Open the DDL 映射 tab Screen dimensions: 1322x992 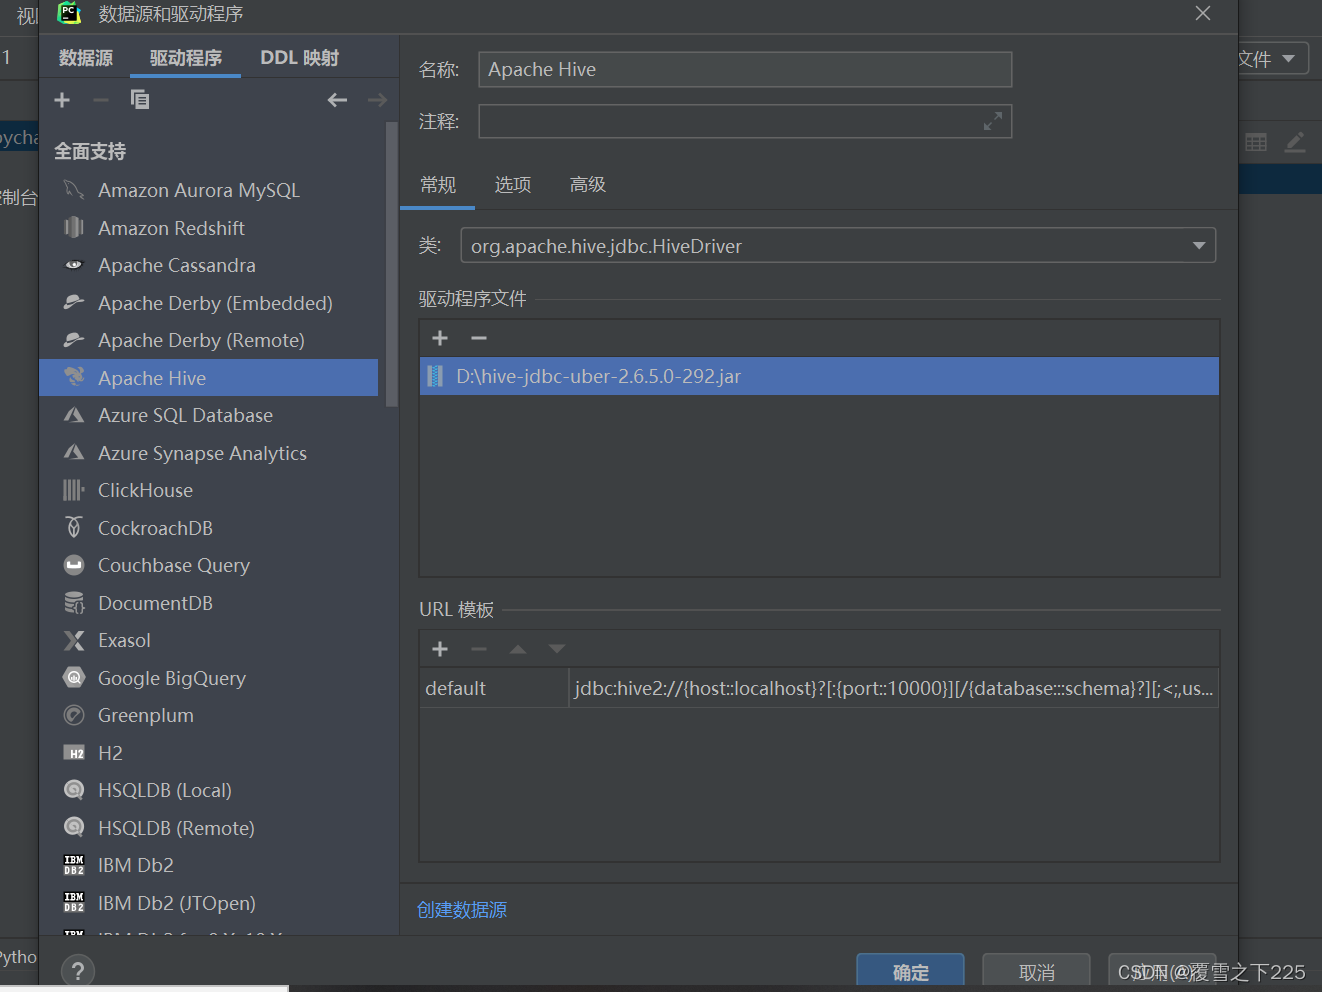point(299,58)
